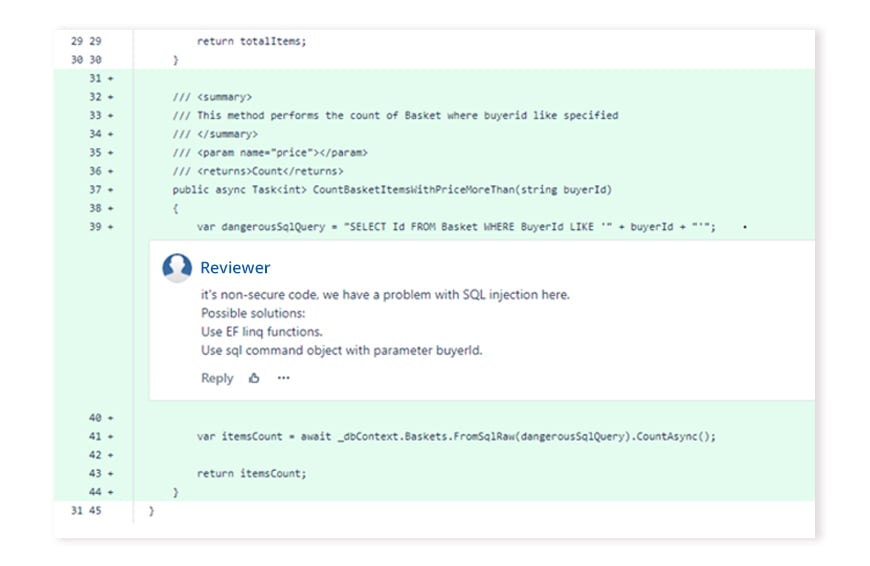Click the SQL injection comment sentence
Viewport: 870px width, 566px height.
click(385, 295)
